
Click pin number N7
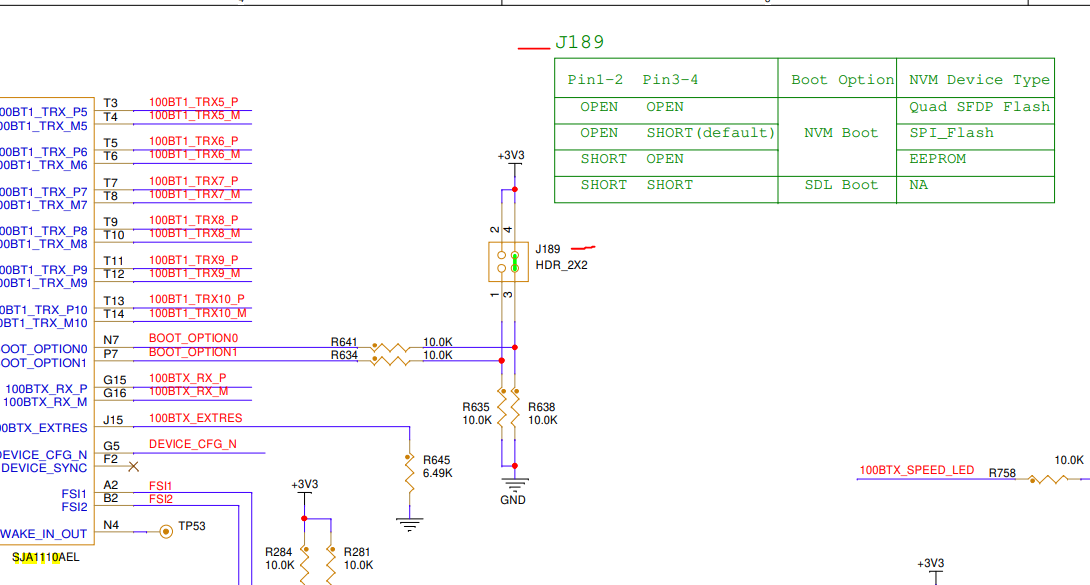(111, 340)
